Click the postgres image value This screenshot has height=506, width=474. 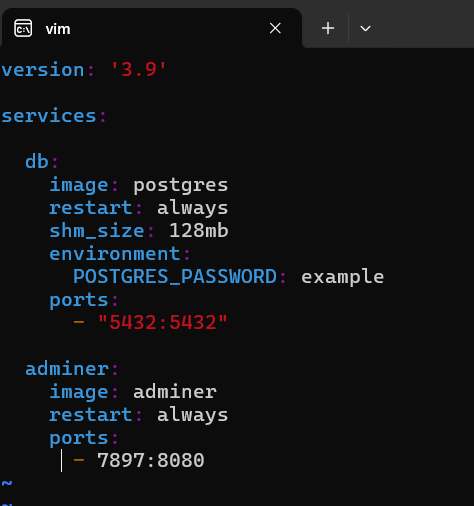(181, 185)
